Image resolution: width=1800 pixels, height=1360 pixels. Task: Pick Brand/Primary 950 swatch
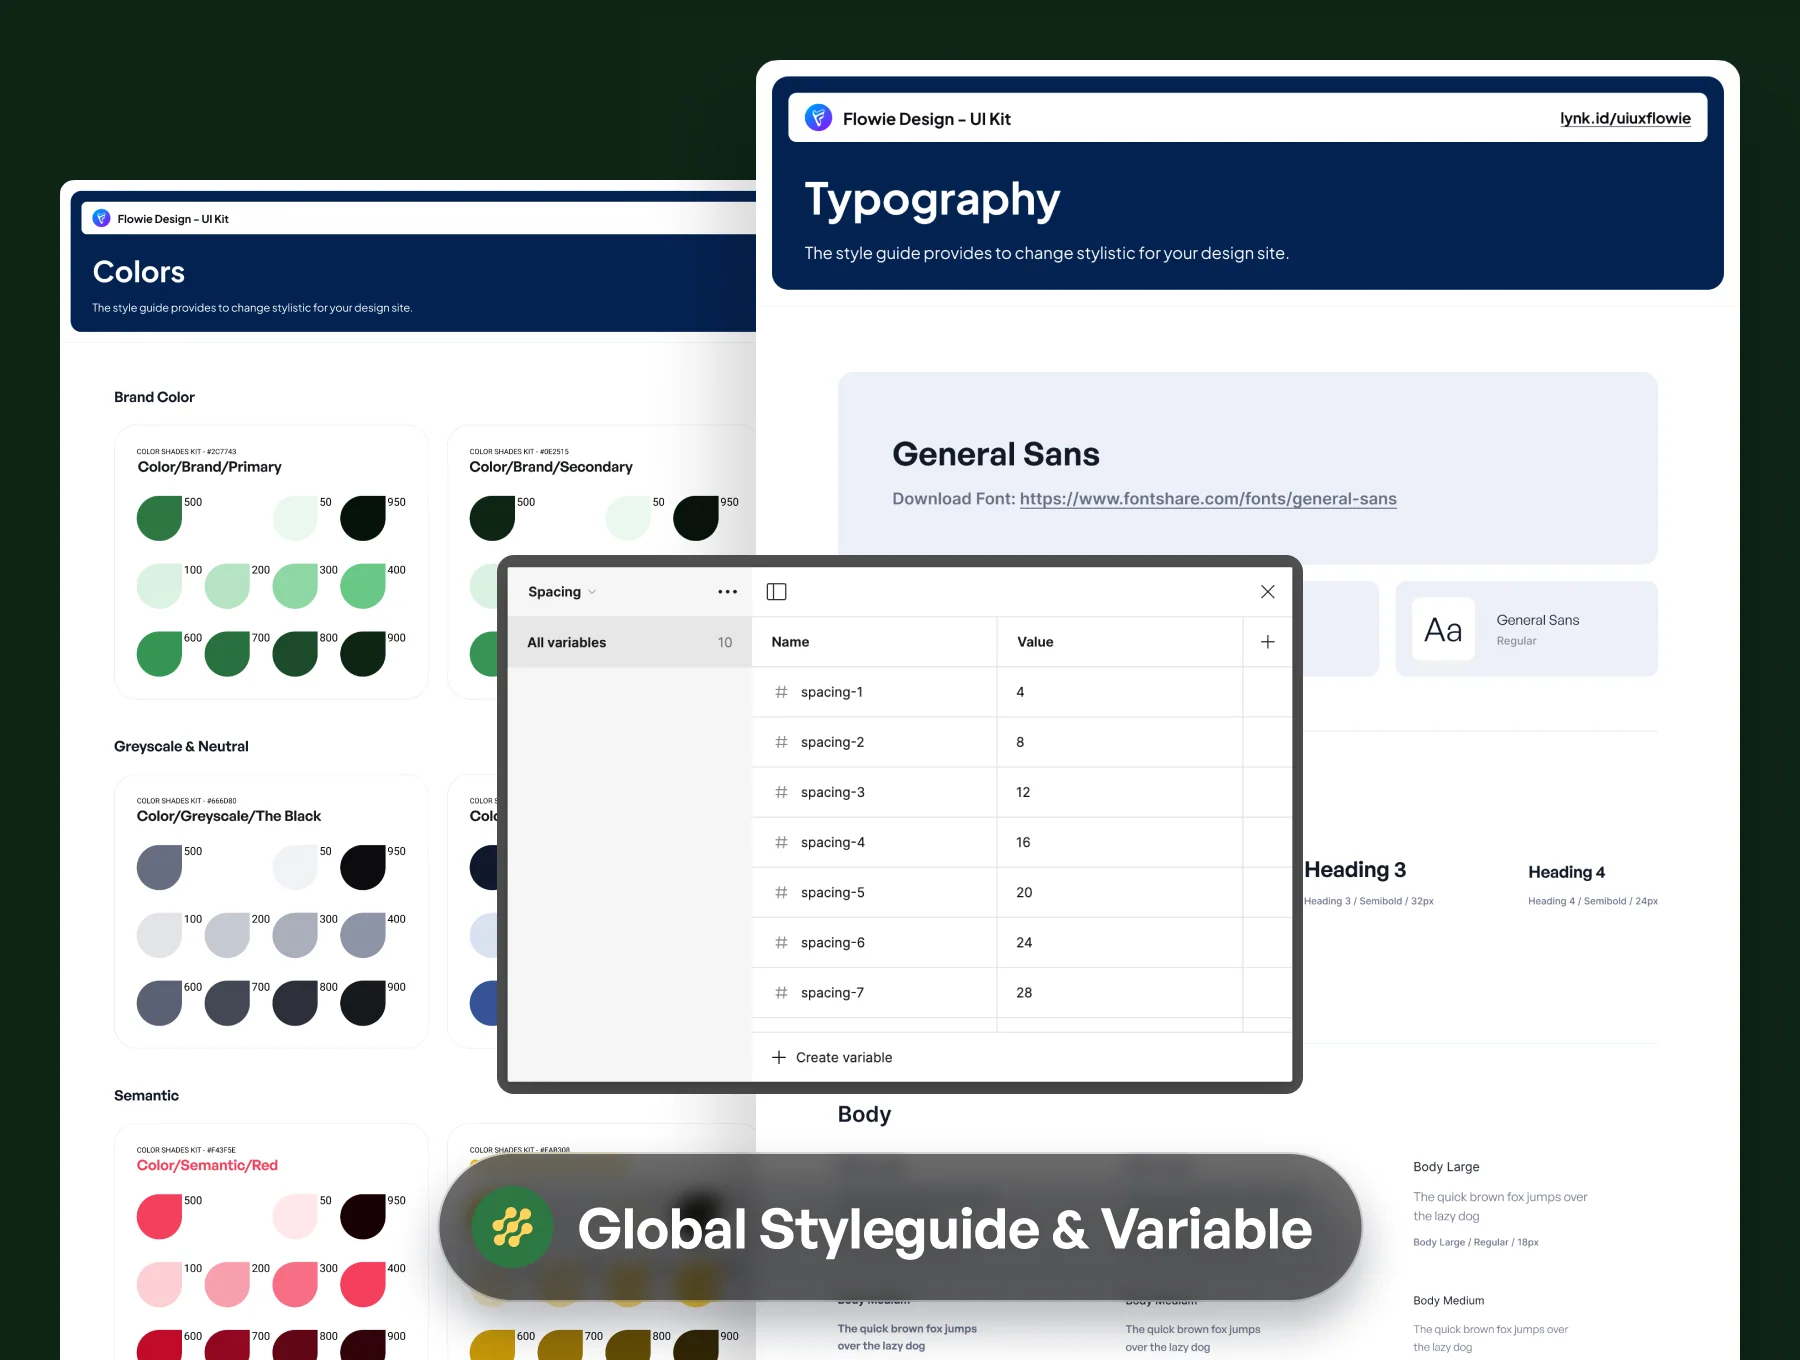point(363,518)
